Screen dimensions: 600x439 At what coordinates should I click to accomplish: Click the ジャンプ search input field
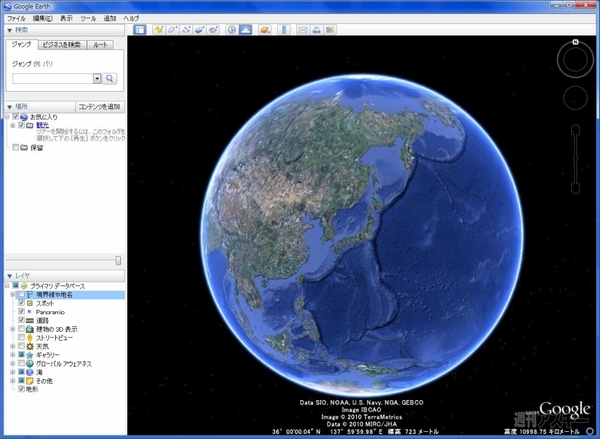tap(53, 78)
